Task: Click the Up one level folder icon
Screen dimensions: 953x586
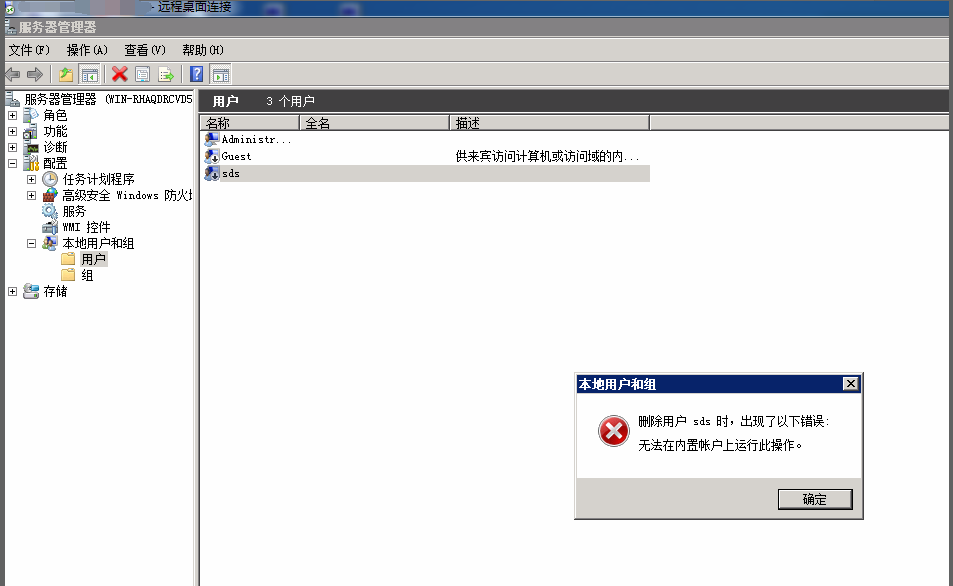Action: (66, 74)
